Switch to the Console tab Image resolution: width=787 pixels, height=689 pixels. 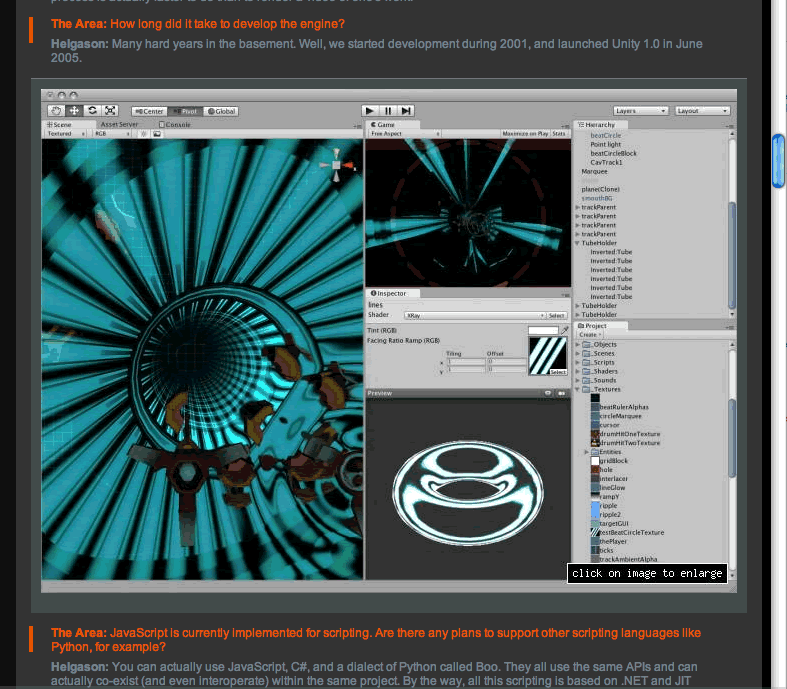175,124
